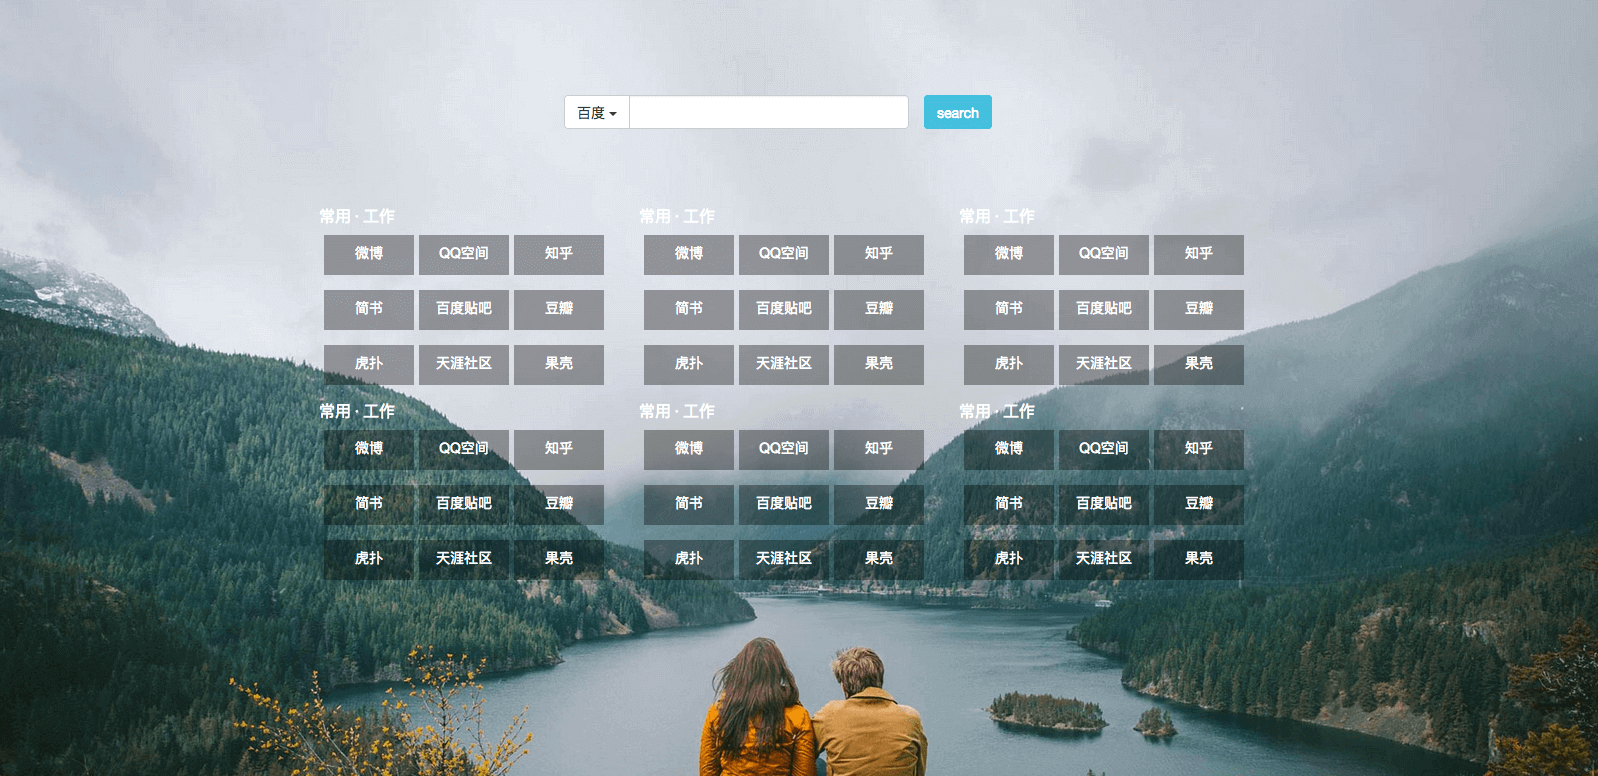Go to 豆瓣 in the bottom-middle group
The height and width of the screenshot is (776, 1598).
click(879, 505)
